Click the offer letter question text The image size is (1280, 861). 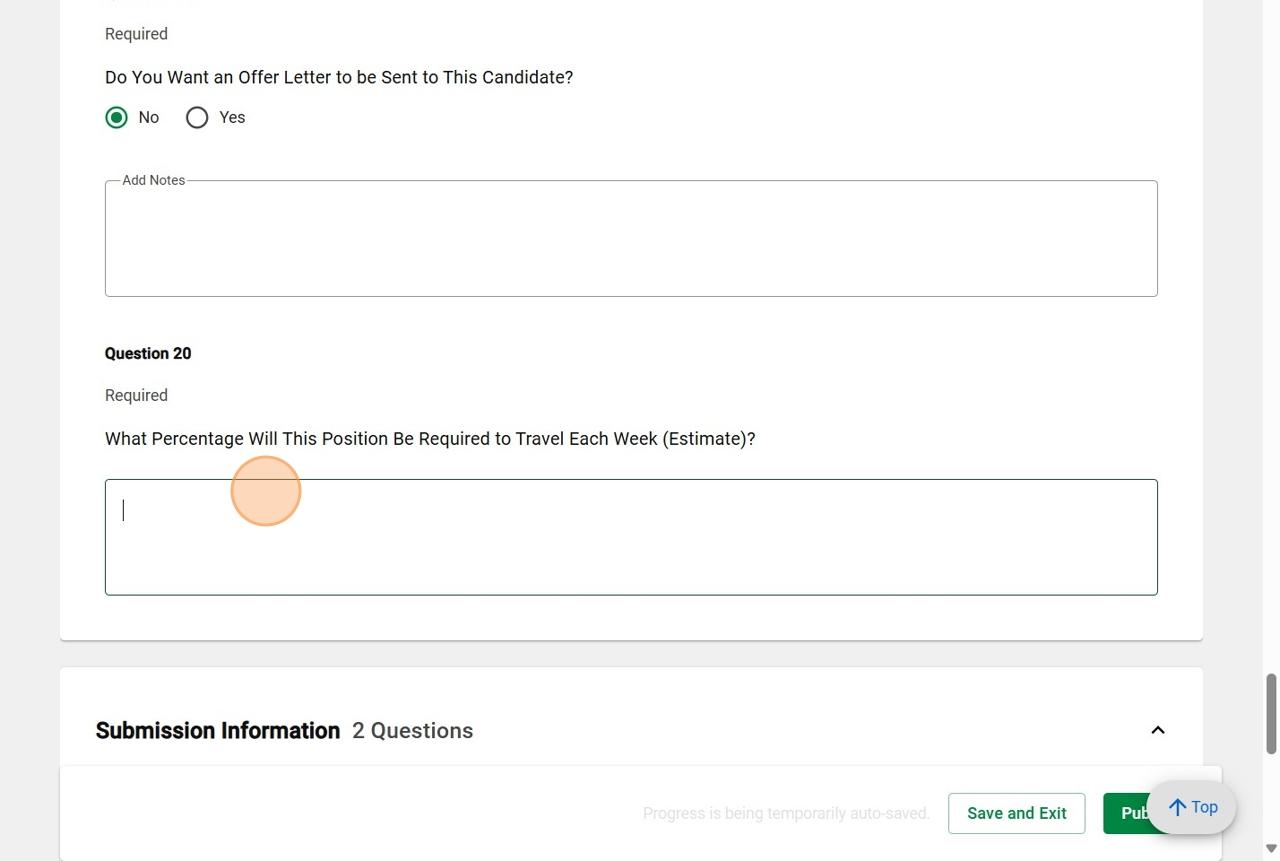(x=339, y=78)
